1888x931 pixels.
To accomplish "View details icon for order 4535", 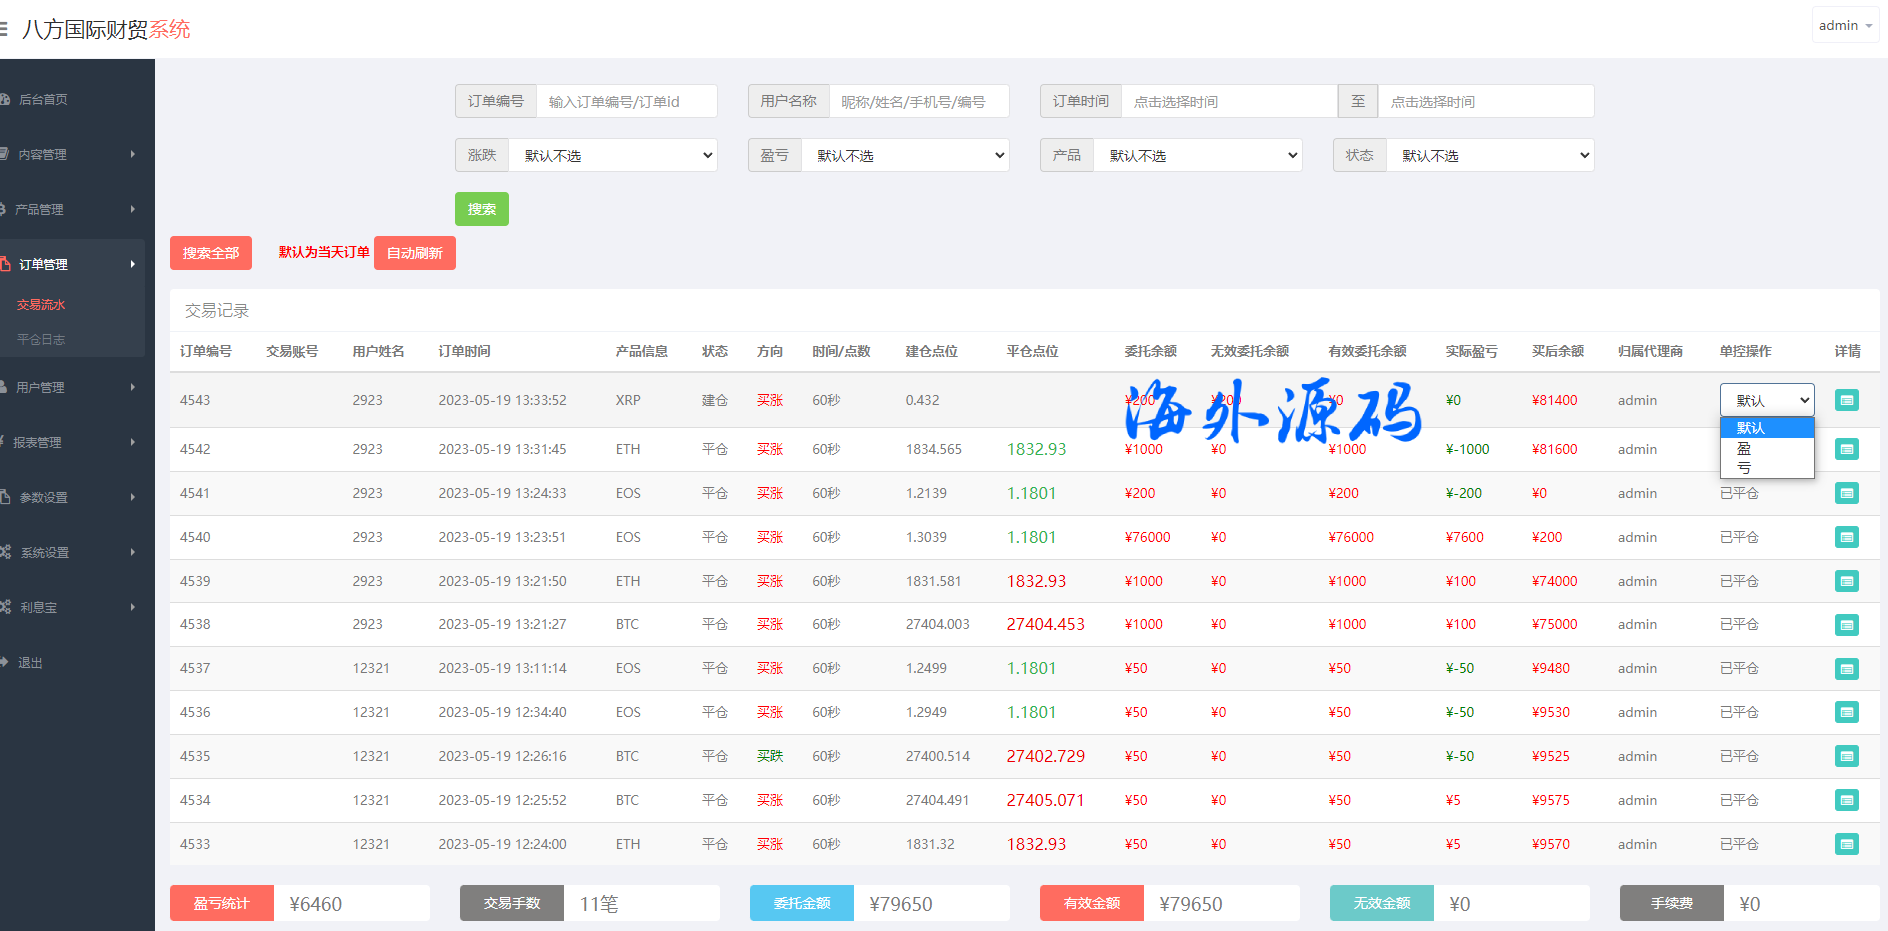I will tap(1846, 756).
